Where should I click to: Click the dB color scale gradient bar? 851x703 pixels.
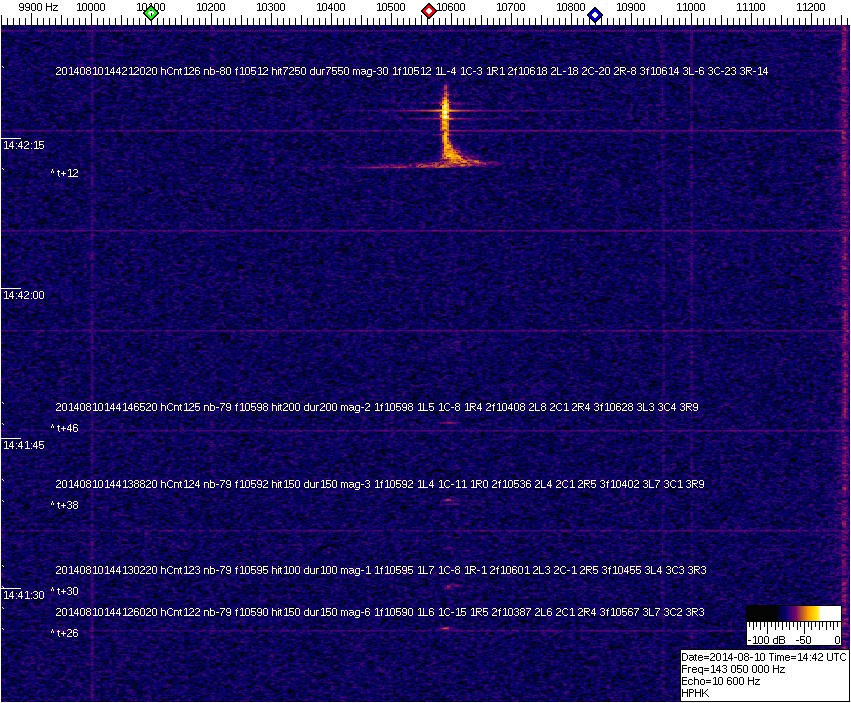(x=793, y=614)
